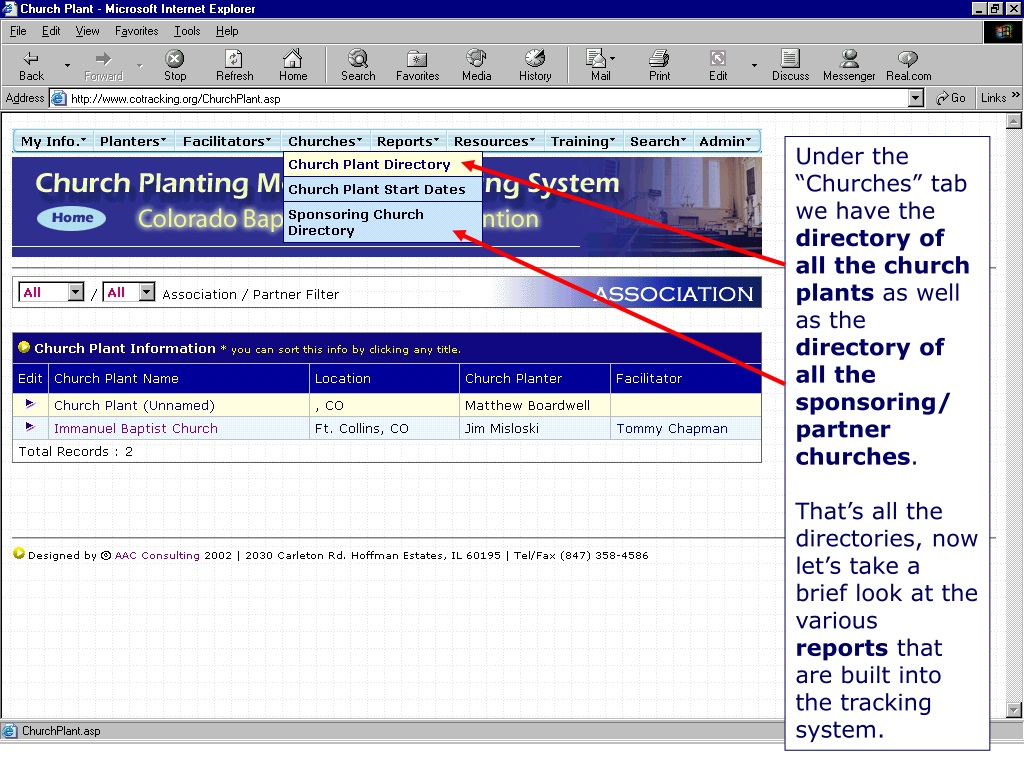Open the Tommy Chapman facilitator link
The width and height of the screenshot is (1024, 768).
[x=672, y=428]
